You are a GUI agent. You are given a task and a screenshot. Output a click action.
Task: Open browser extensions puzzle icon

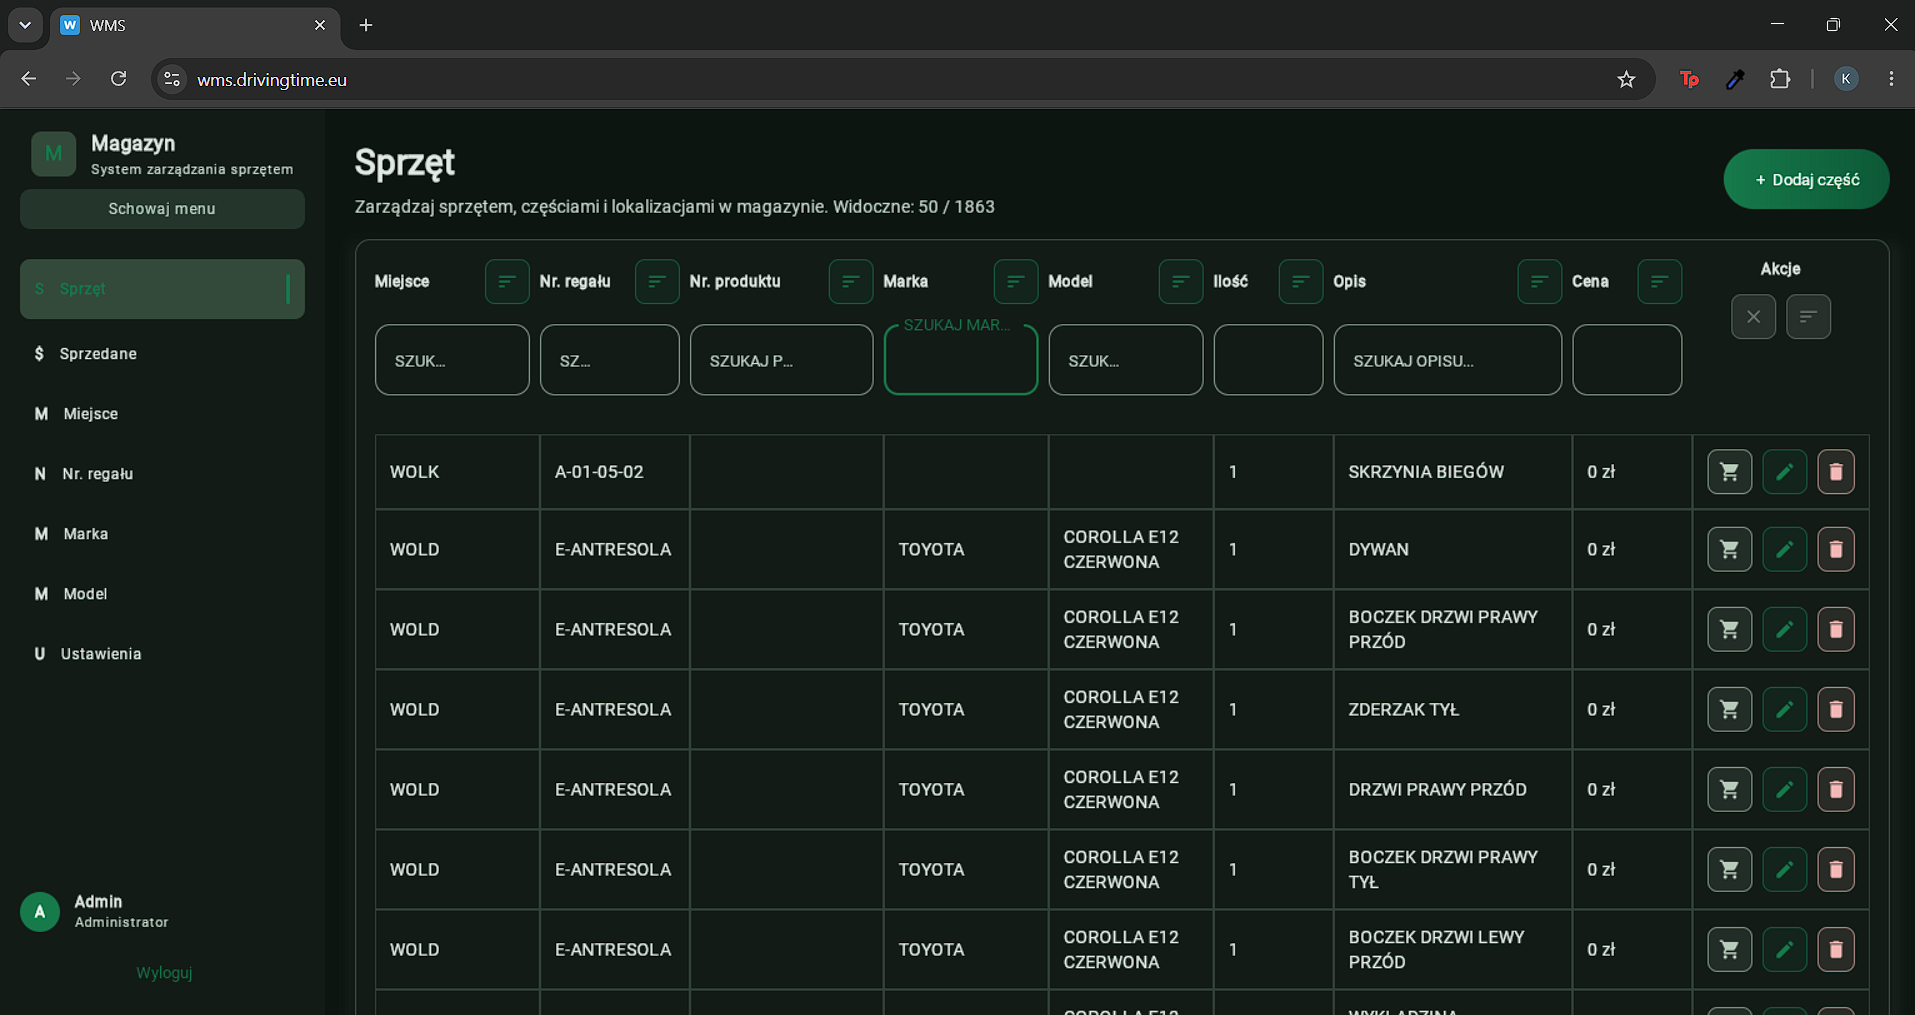point(1780,79)
